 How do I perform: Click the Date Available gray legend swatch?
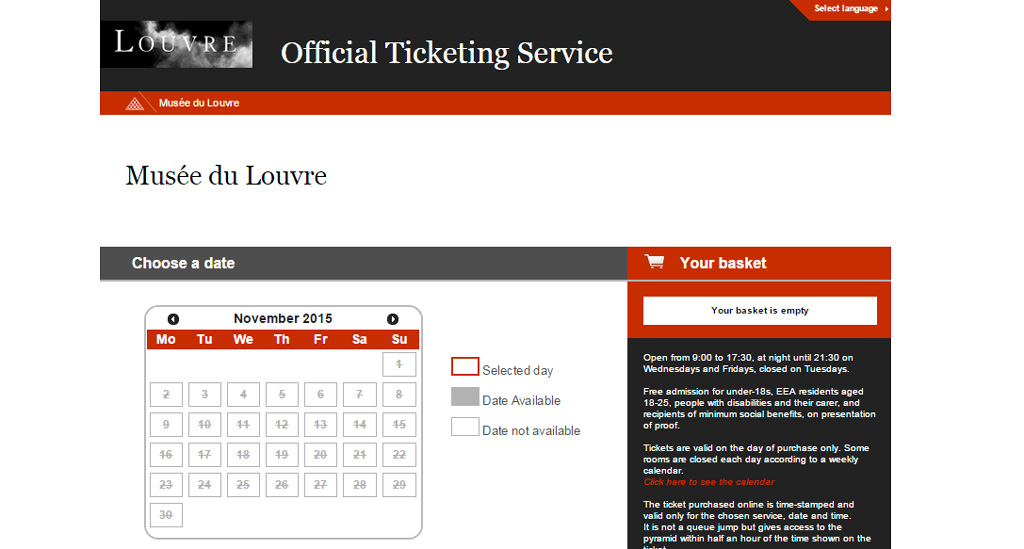pos(465,397)
